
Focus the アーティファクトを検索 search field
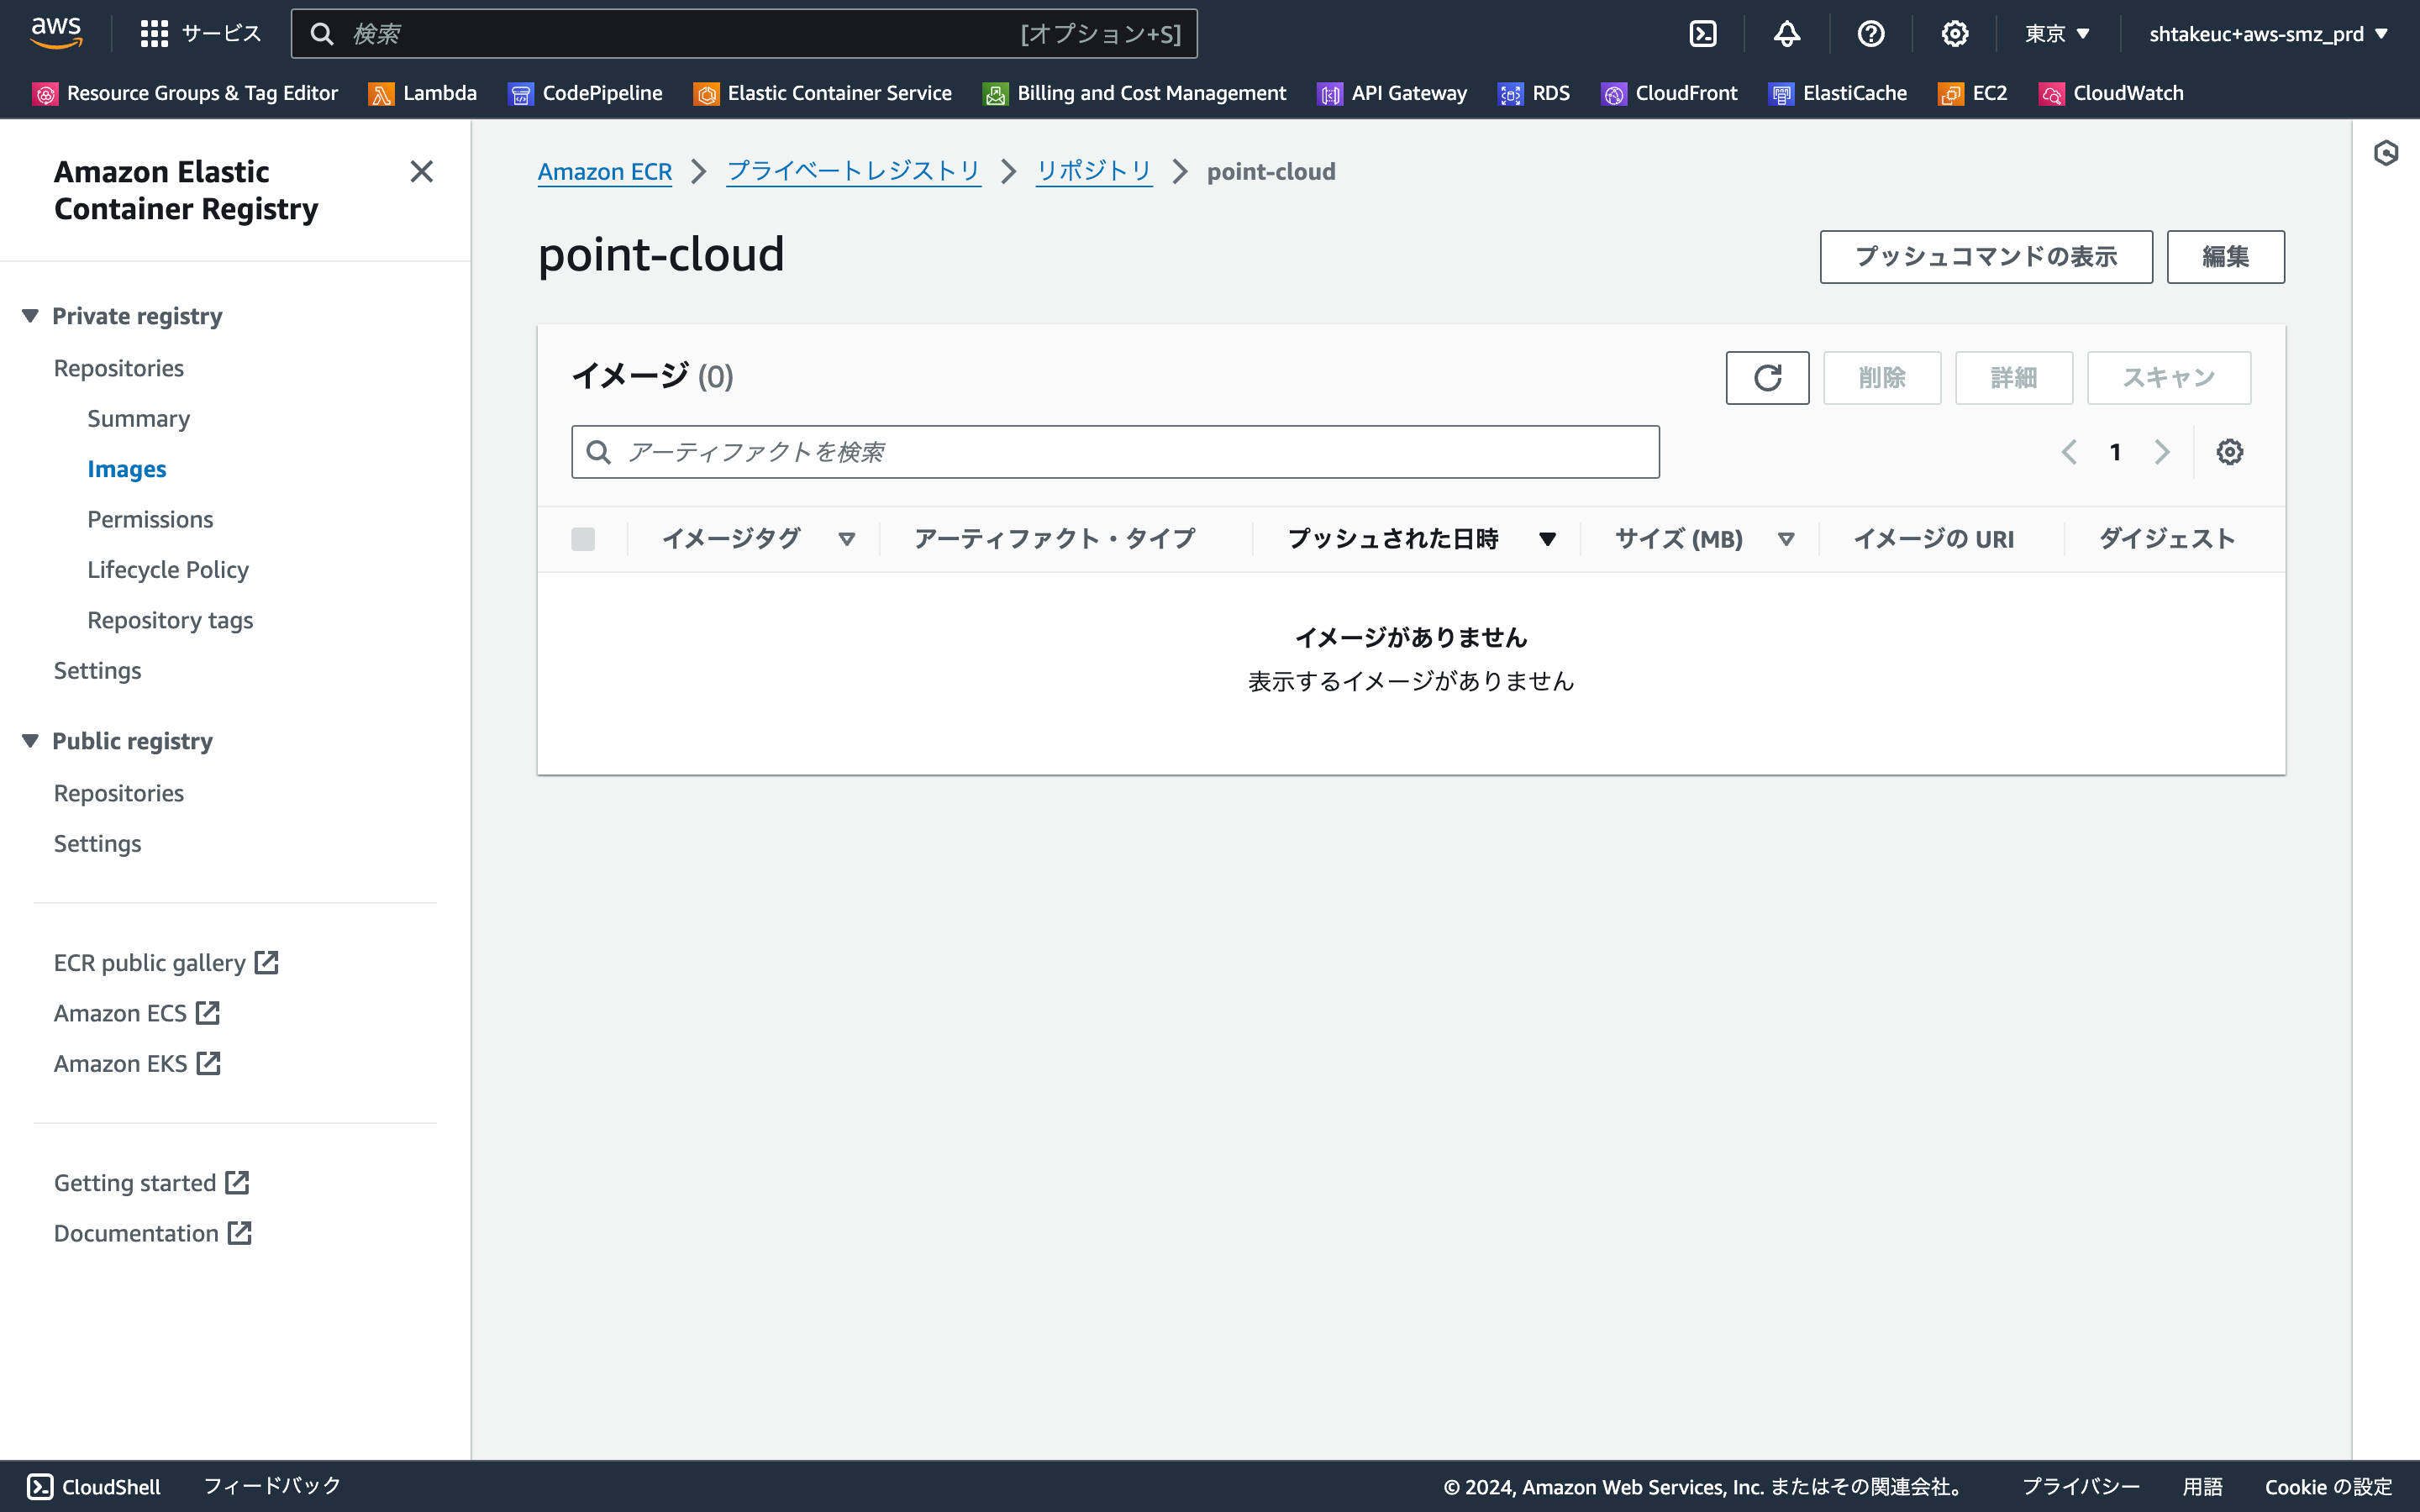click(1115, 452)
